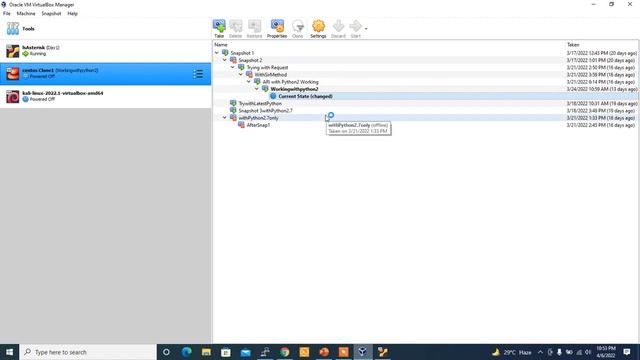
Task: Click the taskbar clock showing 10:53 PM
Action: click(x=606, y=352)
